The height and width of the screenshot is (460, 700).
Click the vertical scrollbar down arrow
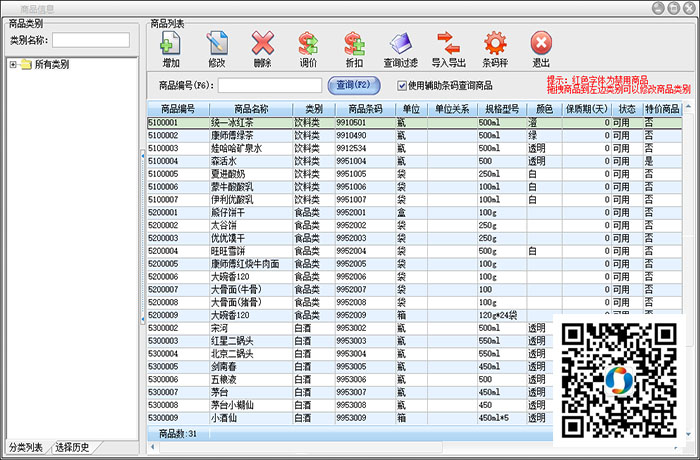[688, 434]
